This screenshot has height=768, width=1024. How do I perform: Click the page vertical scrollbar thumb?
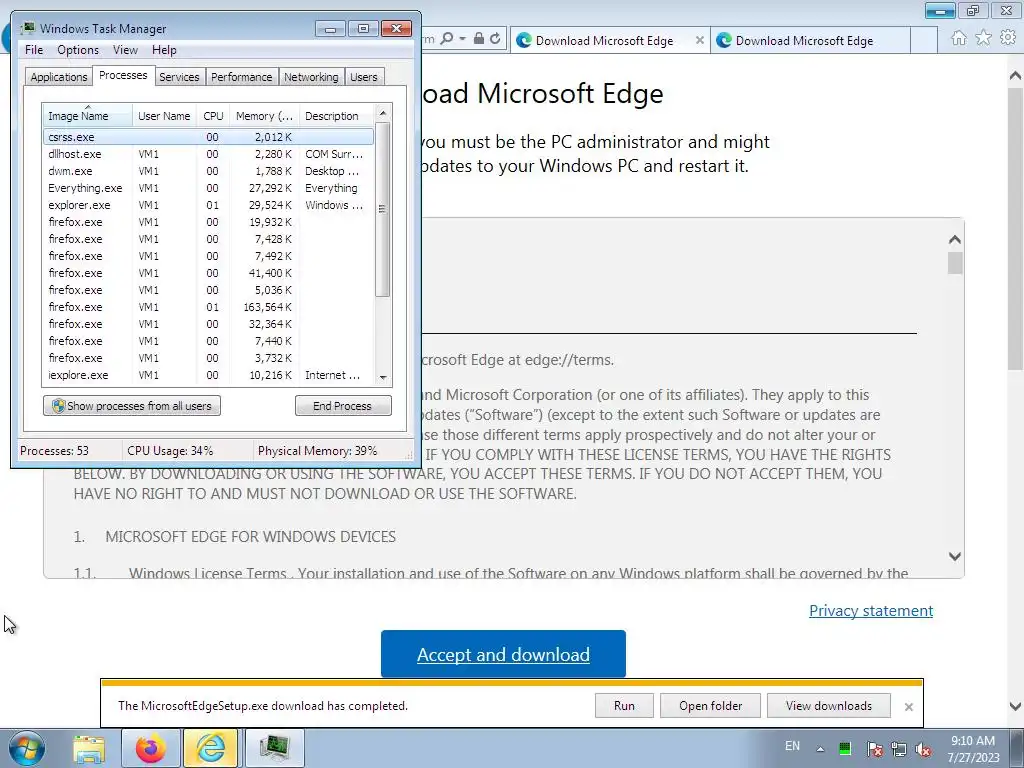pos(1016,229)
